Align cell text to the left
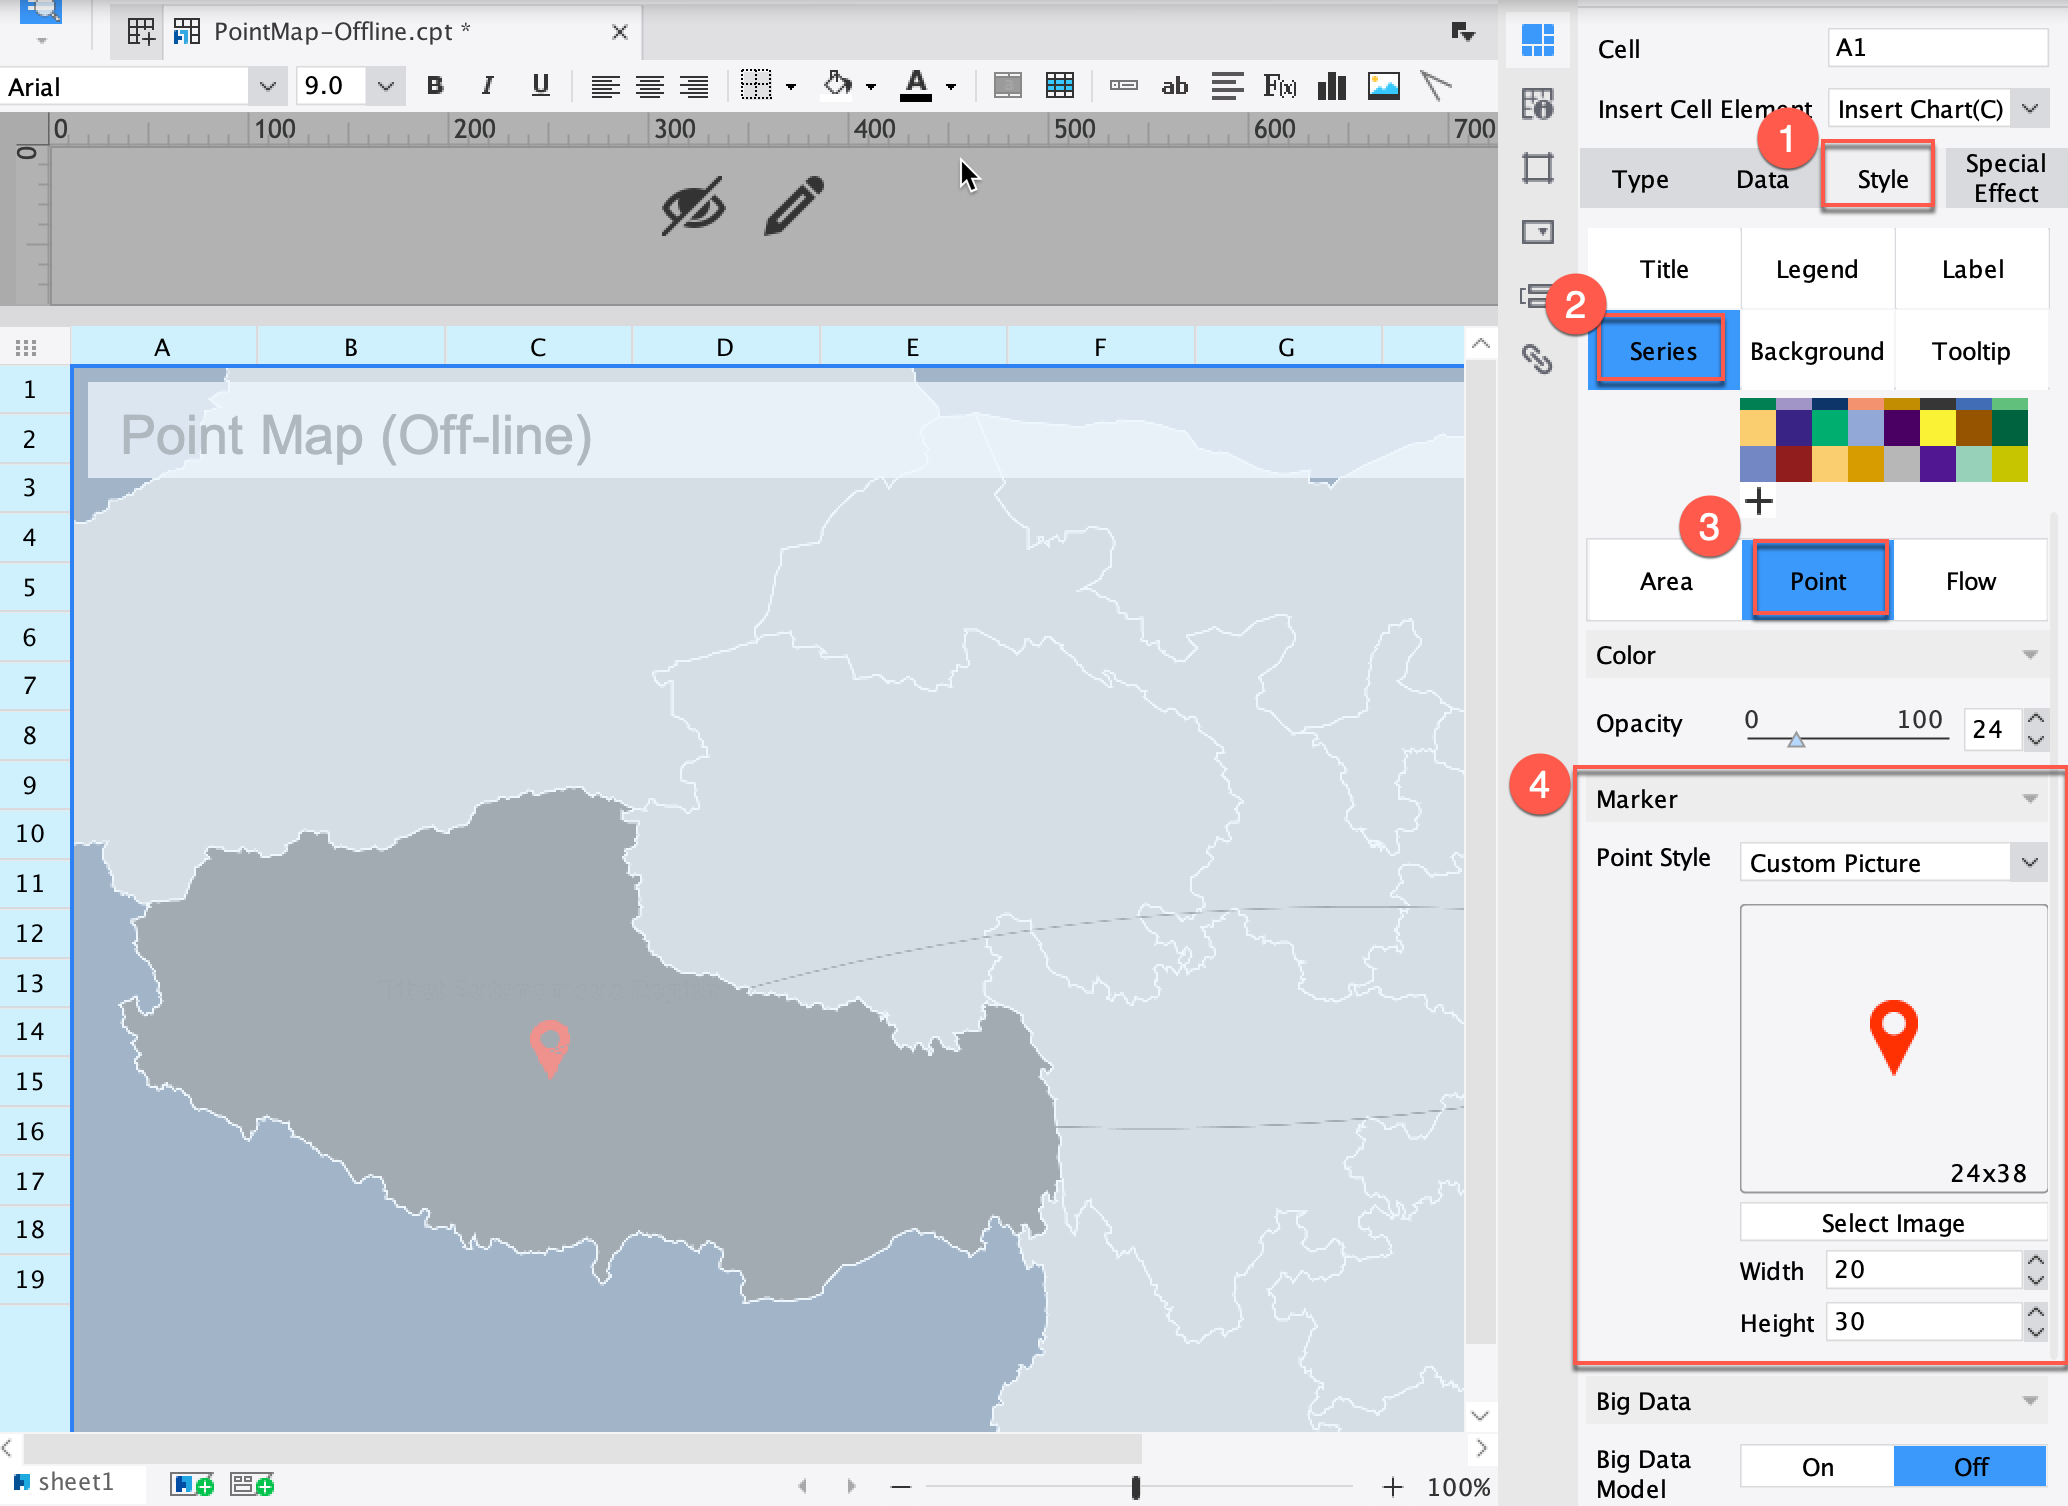The height and width of the screenshot is (1506, 2068). click(605, 87)
